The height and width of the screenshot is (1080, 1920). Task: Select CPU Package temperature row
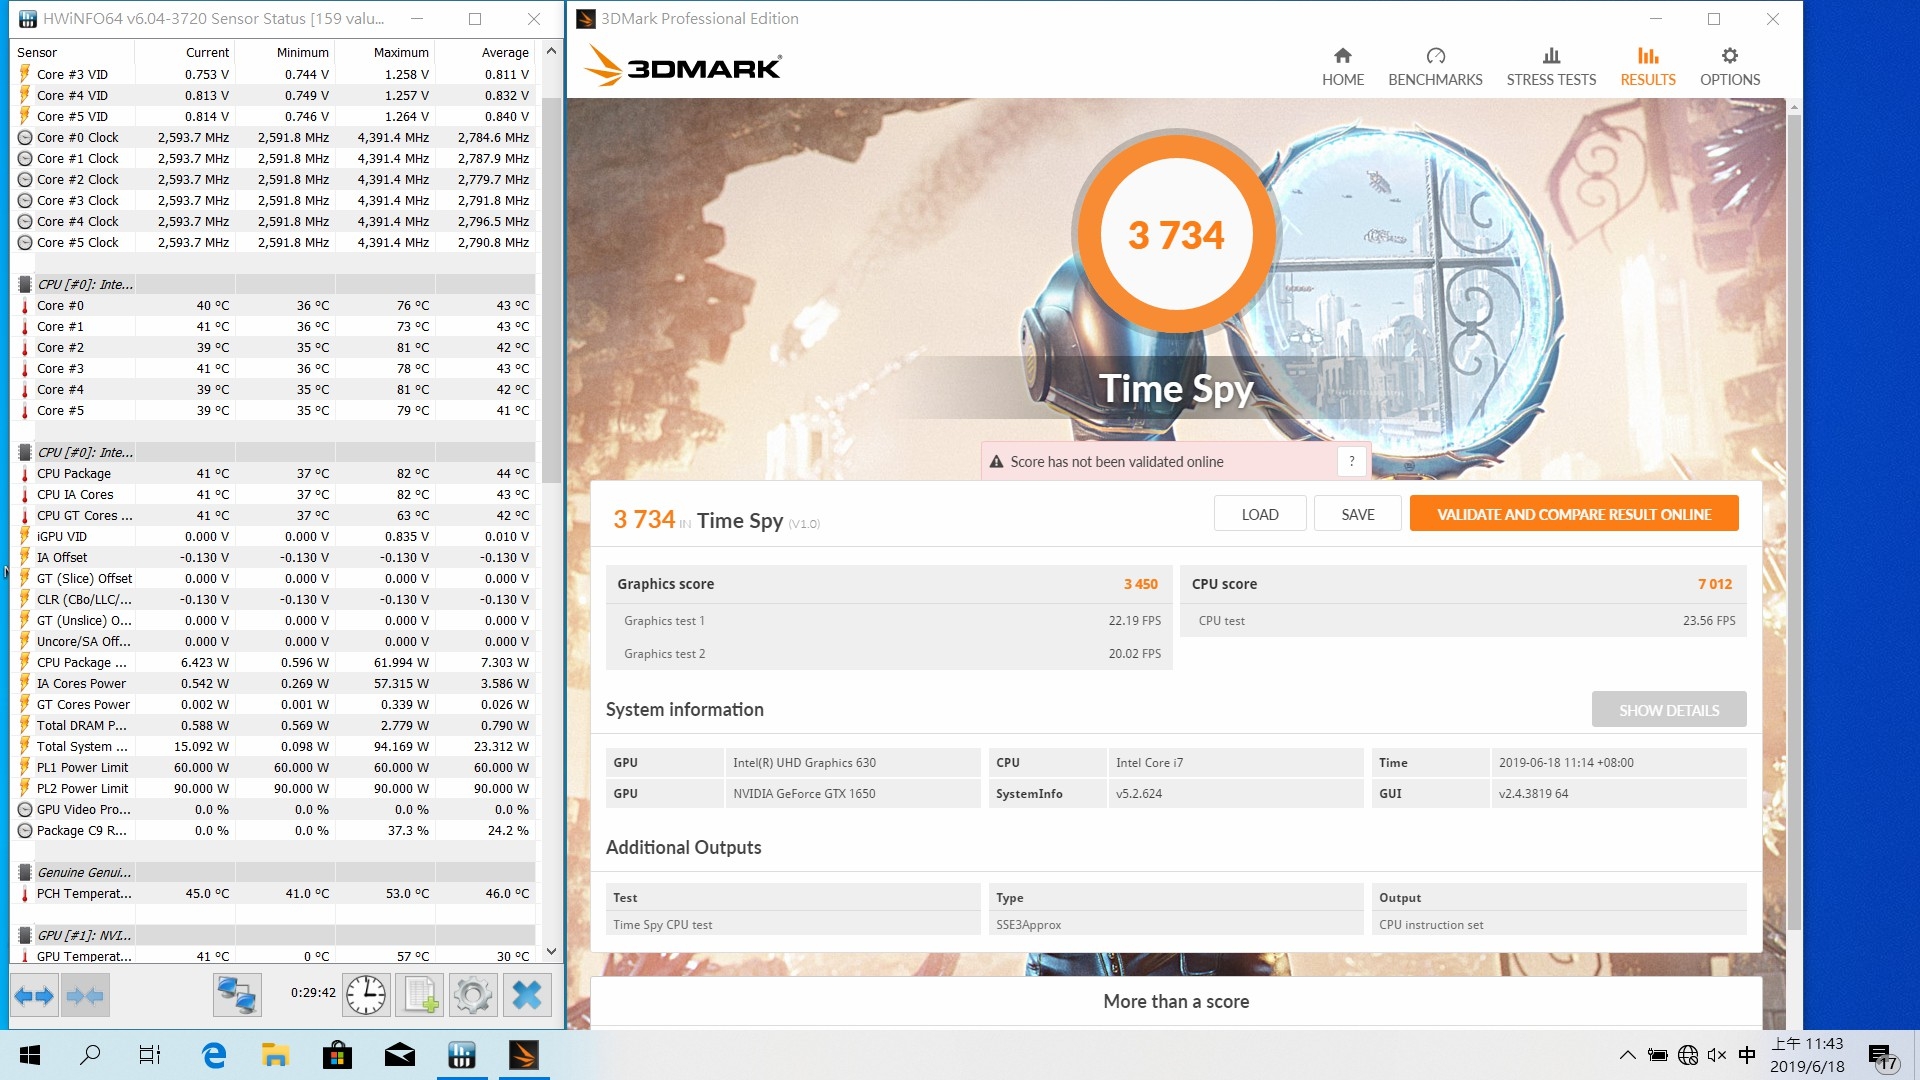tap(274, 474)
